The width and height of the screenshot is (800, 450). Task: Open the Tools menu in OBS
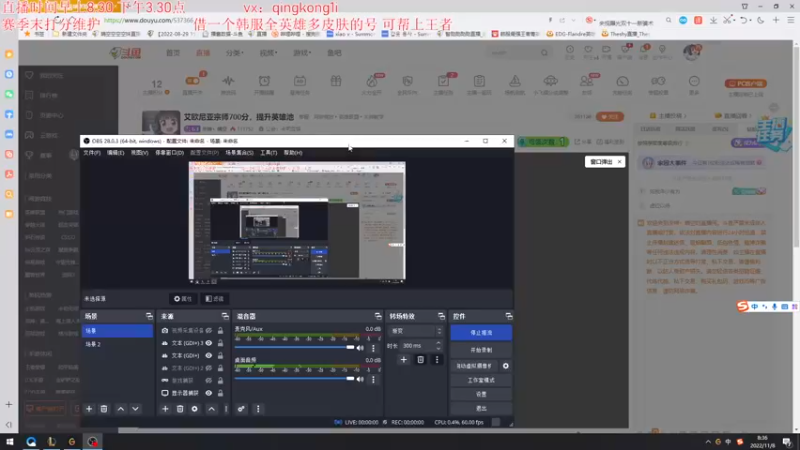pos(268,153)
